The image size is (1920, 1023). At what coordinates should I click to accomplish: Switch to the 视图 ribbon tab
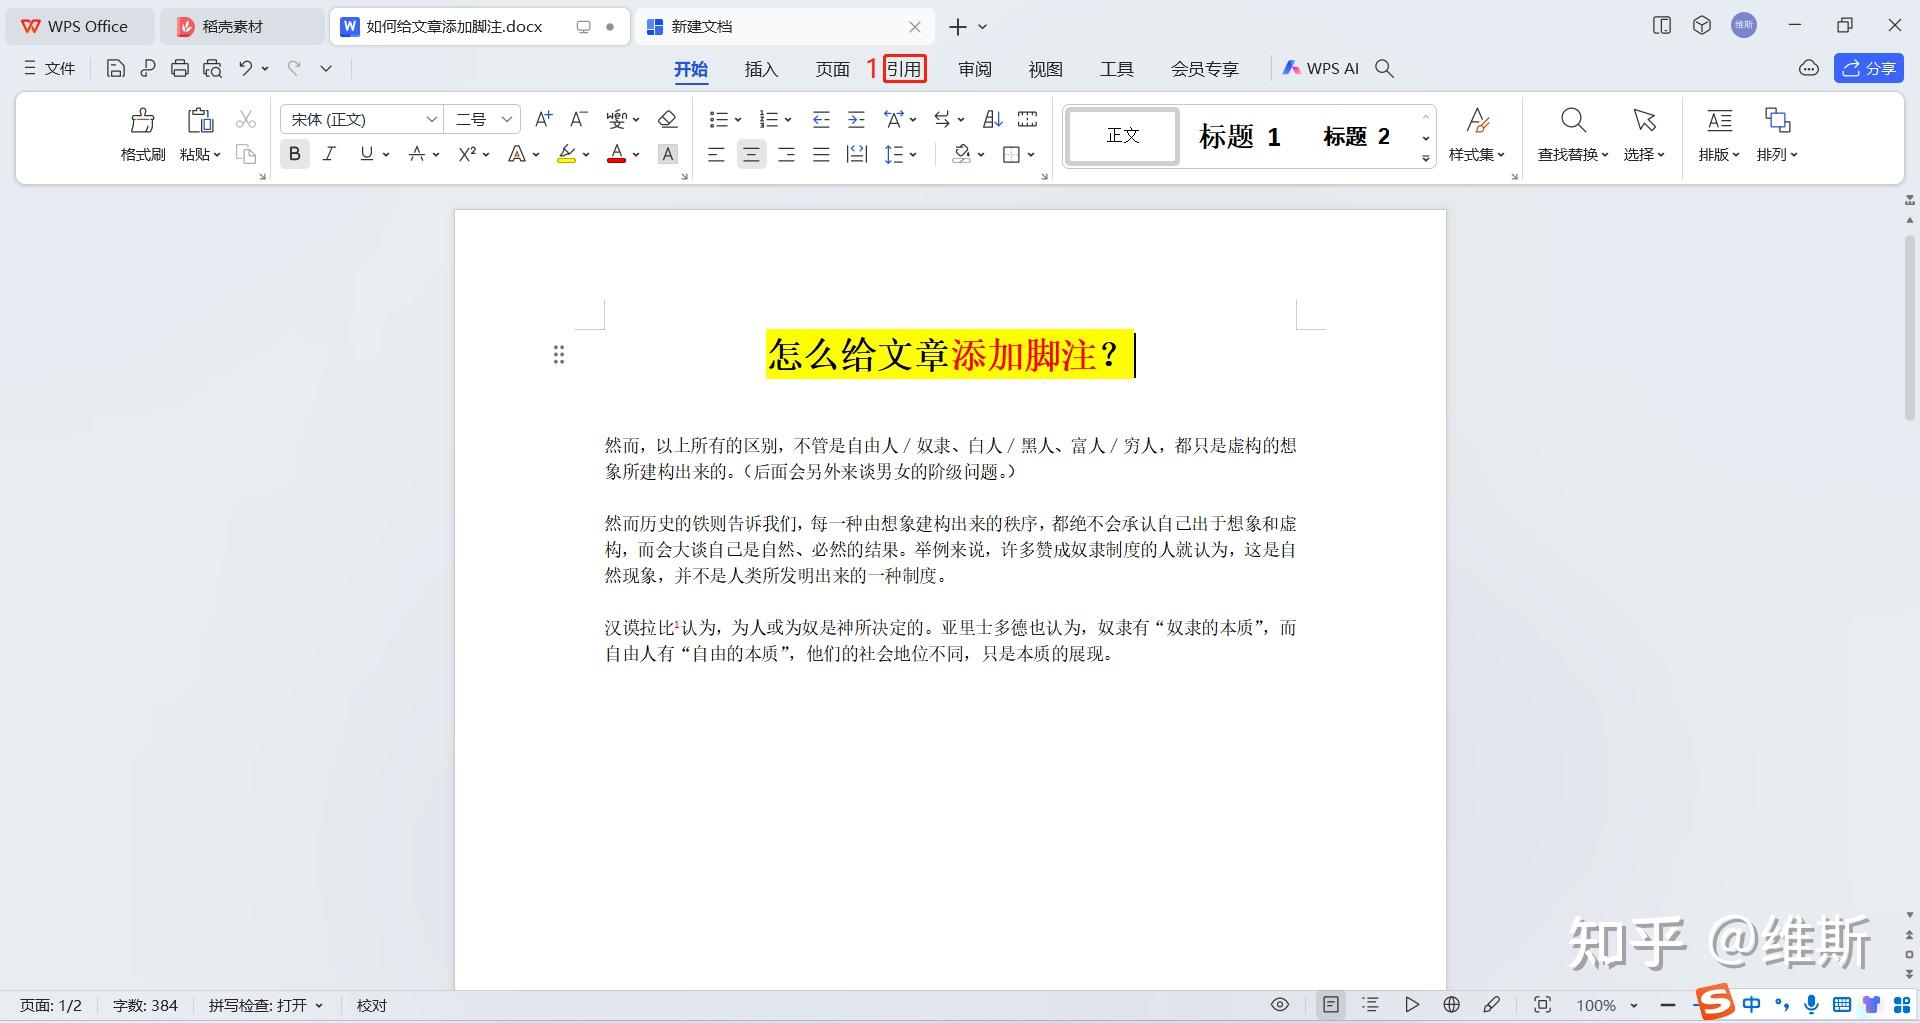(x=1046, y=68)
